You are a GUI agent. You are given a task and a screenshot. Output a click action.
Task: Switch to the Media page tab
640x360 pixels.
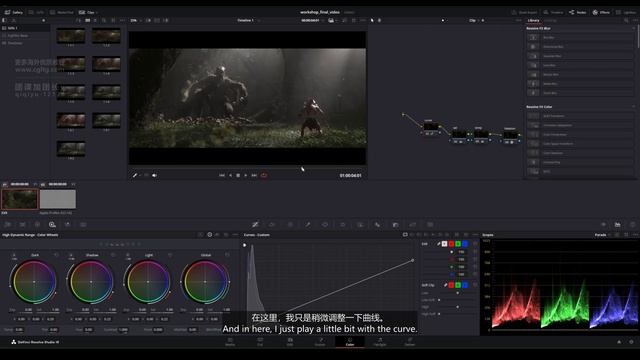coord(230,342)
